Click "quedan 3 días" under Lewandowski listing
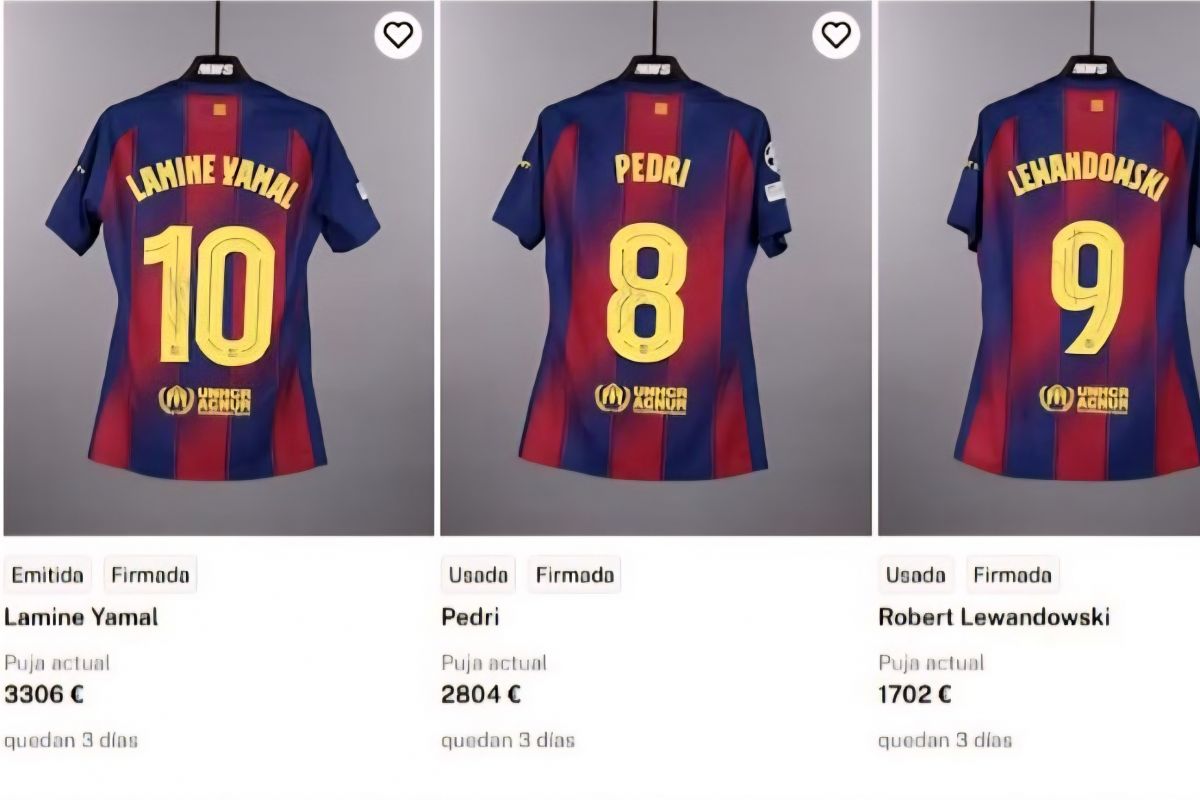Screen dimensions: 1200x800 point(945,741)
